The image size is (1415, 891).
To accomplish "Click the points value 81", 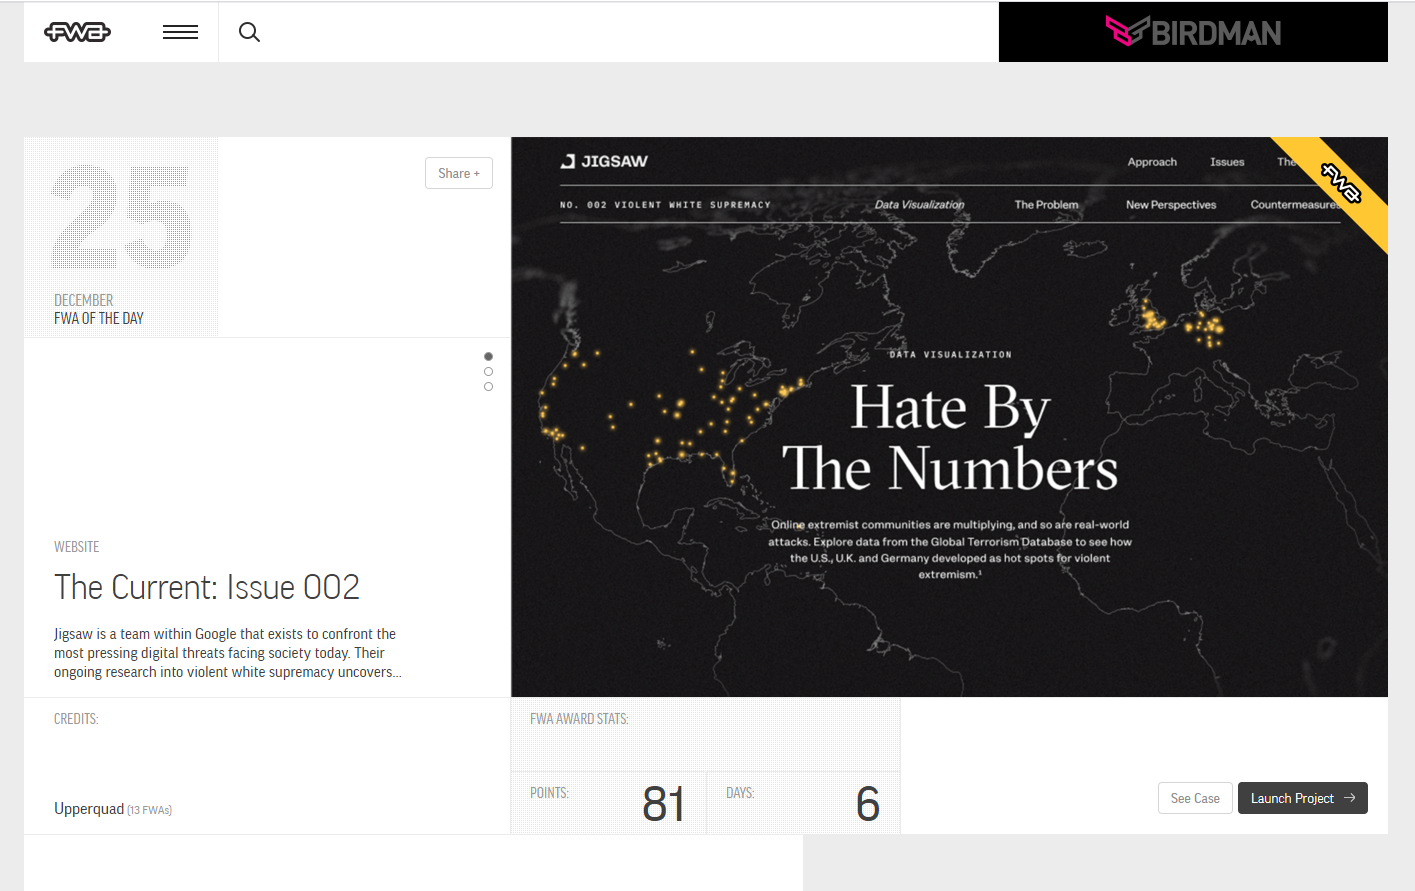I will 663,804.
